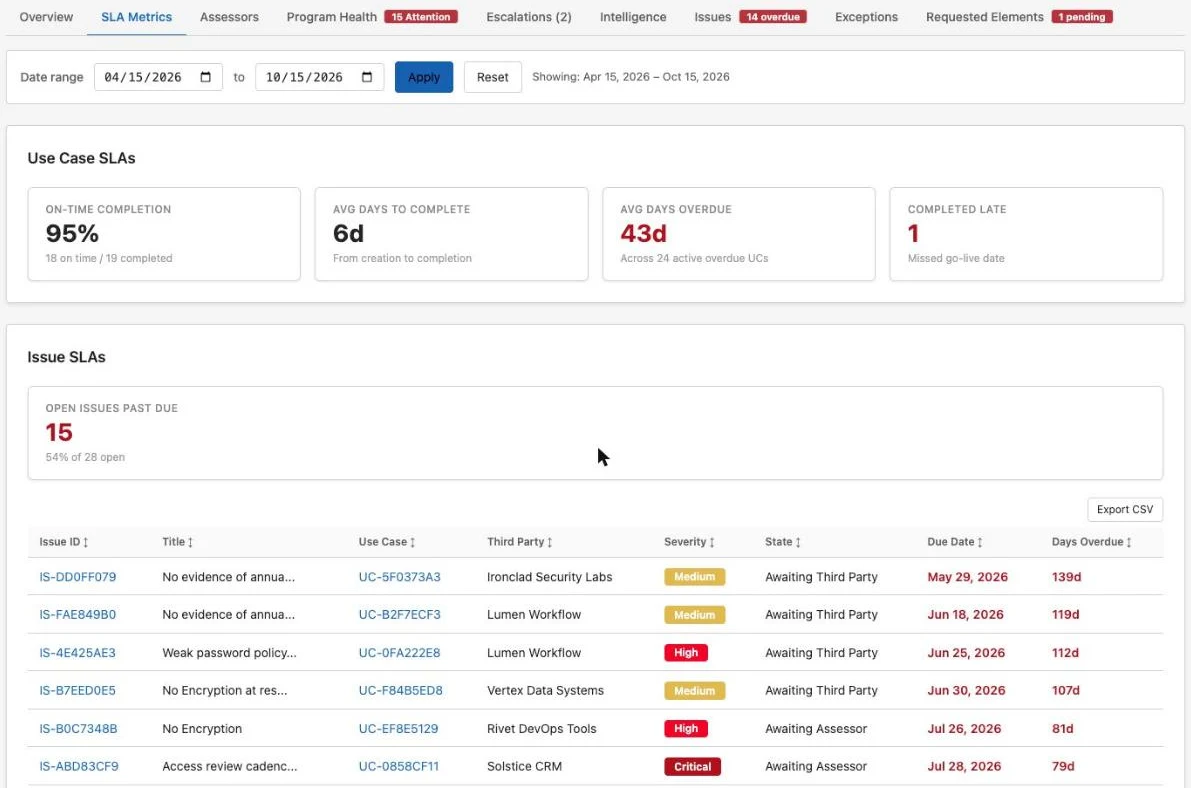
Task: Open use case UC-EF8E5129
Action: (398, 729)
